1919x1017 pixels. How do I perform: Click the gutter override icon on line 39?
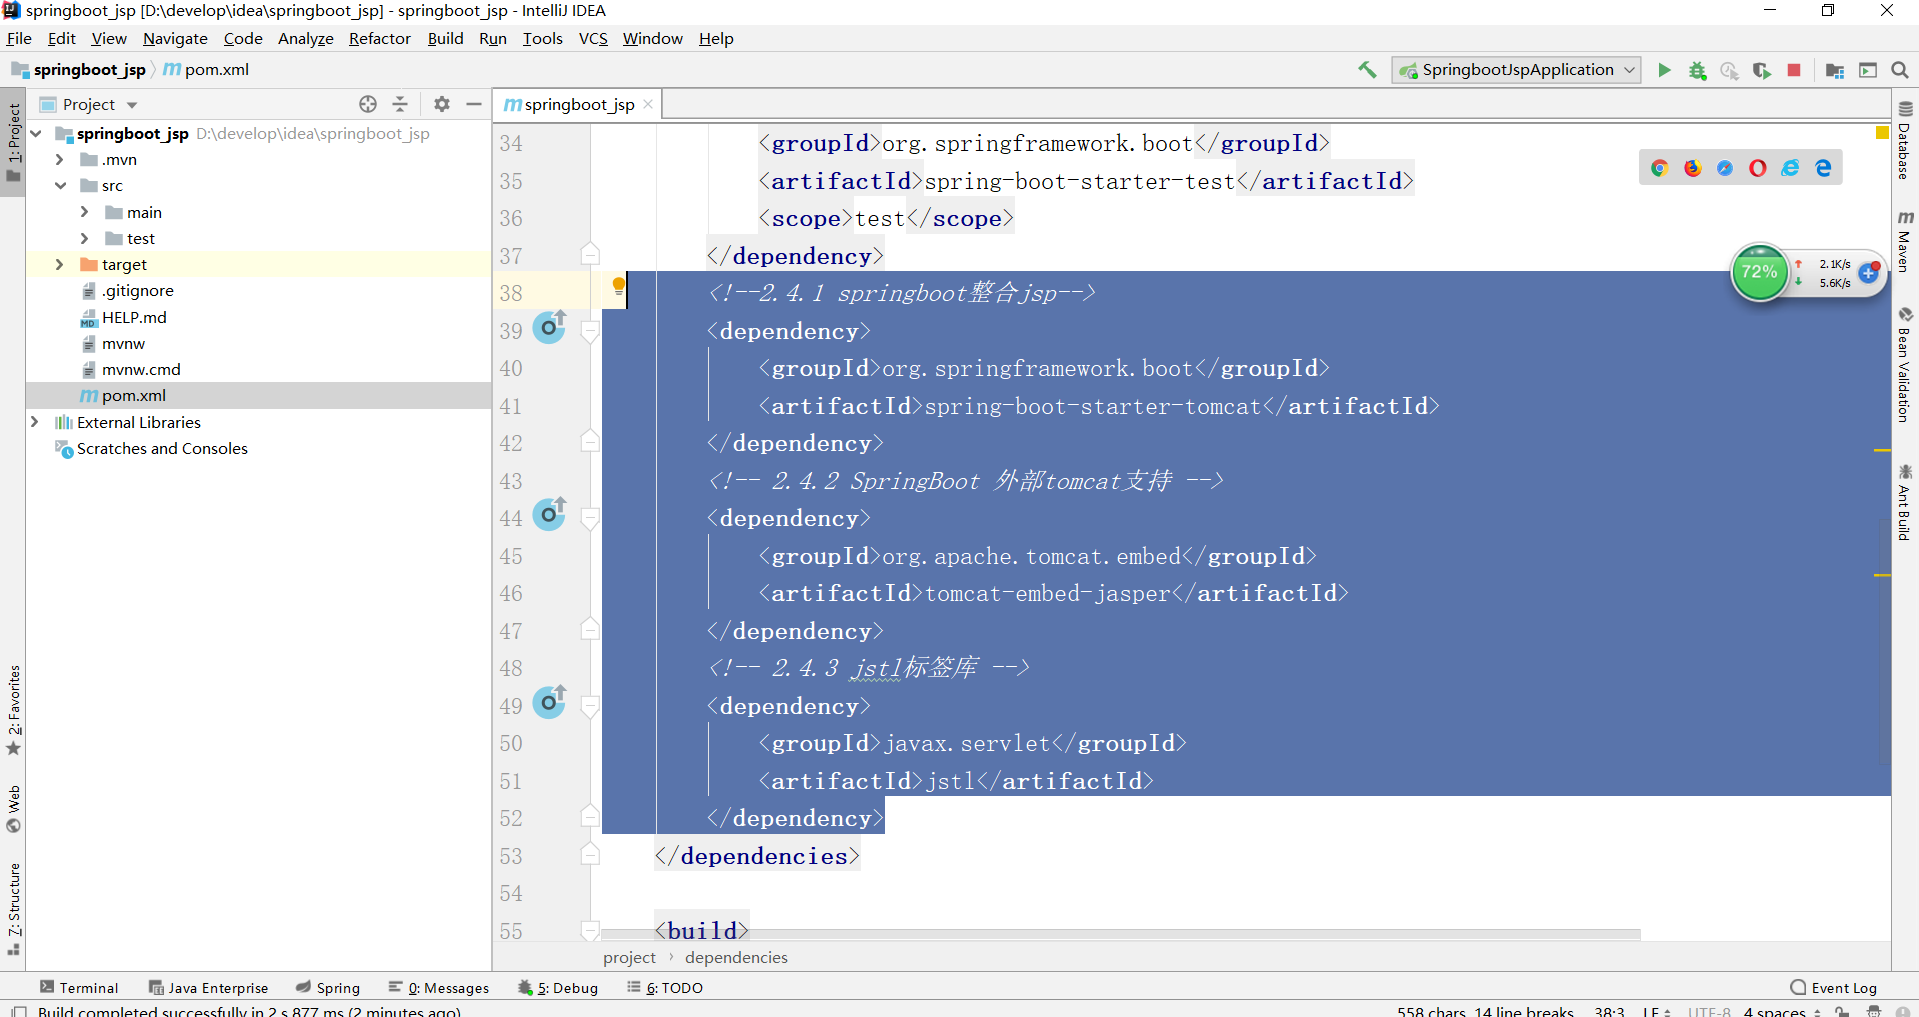(549, 327)
